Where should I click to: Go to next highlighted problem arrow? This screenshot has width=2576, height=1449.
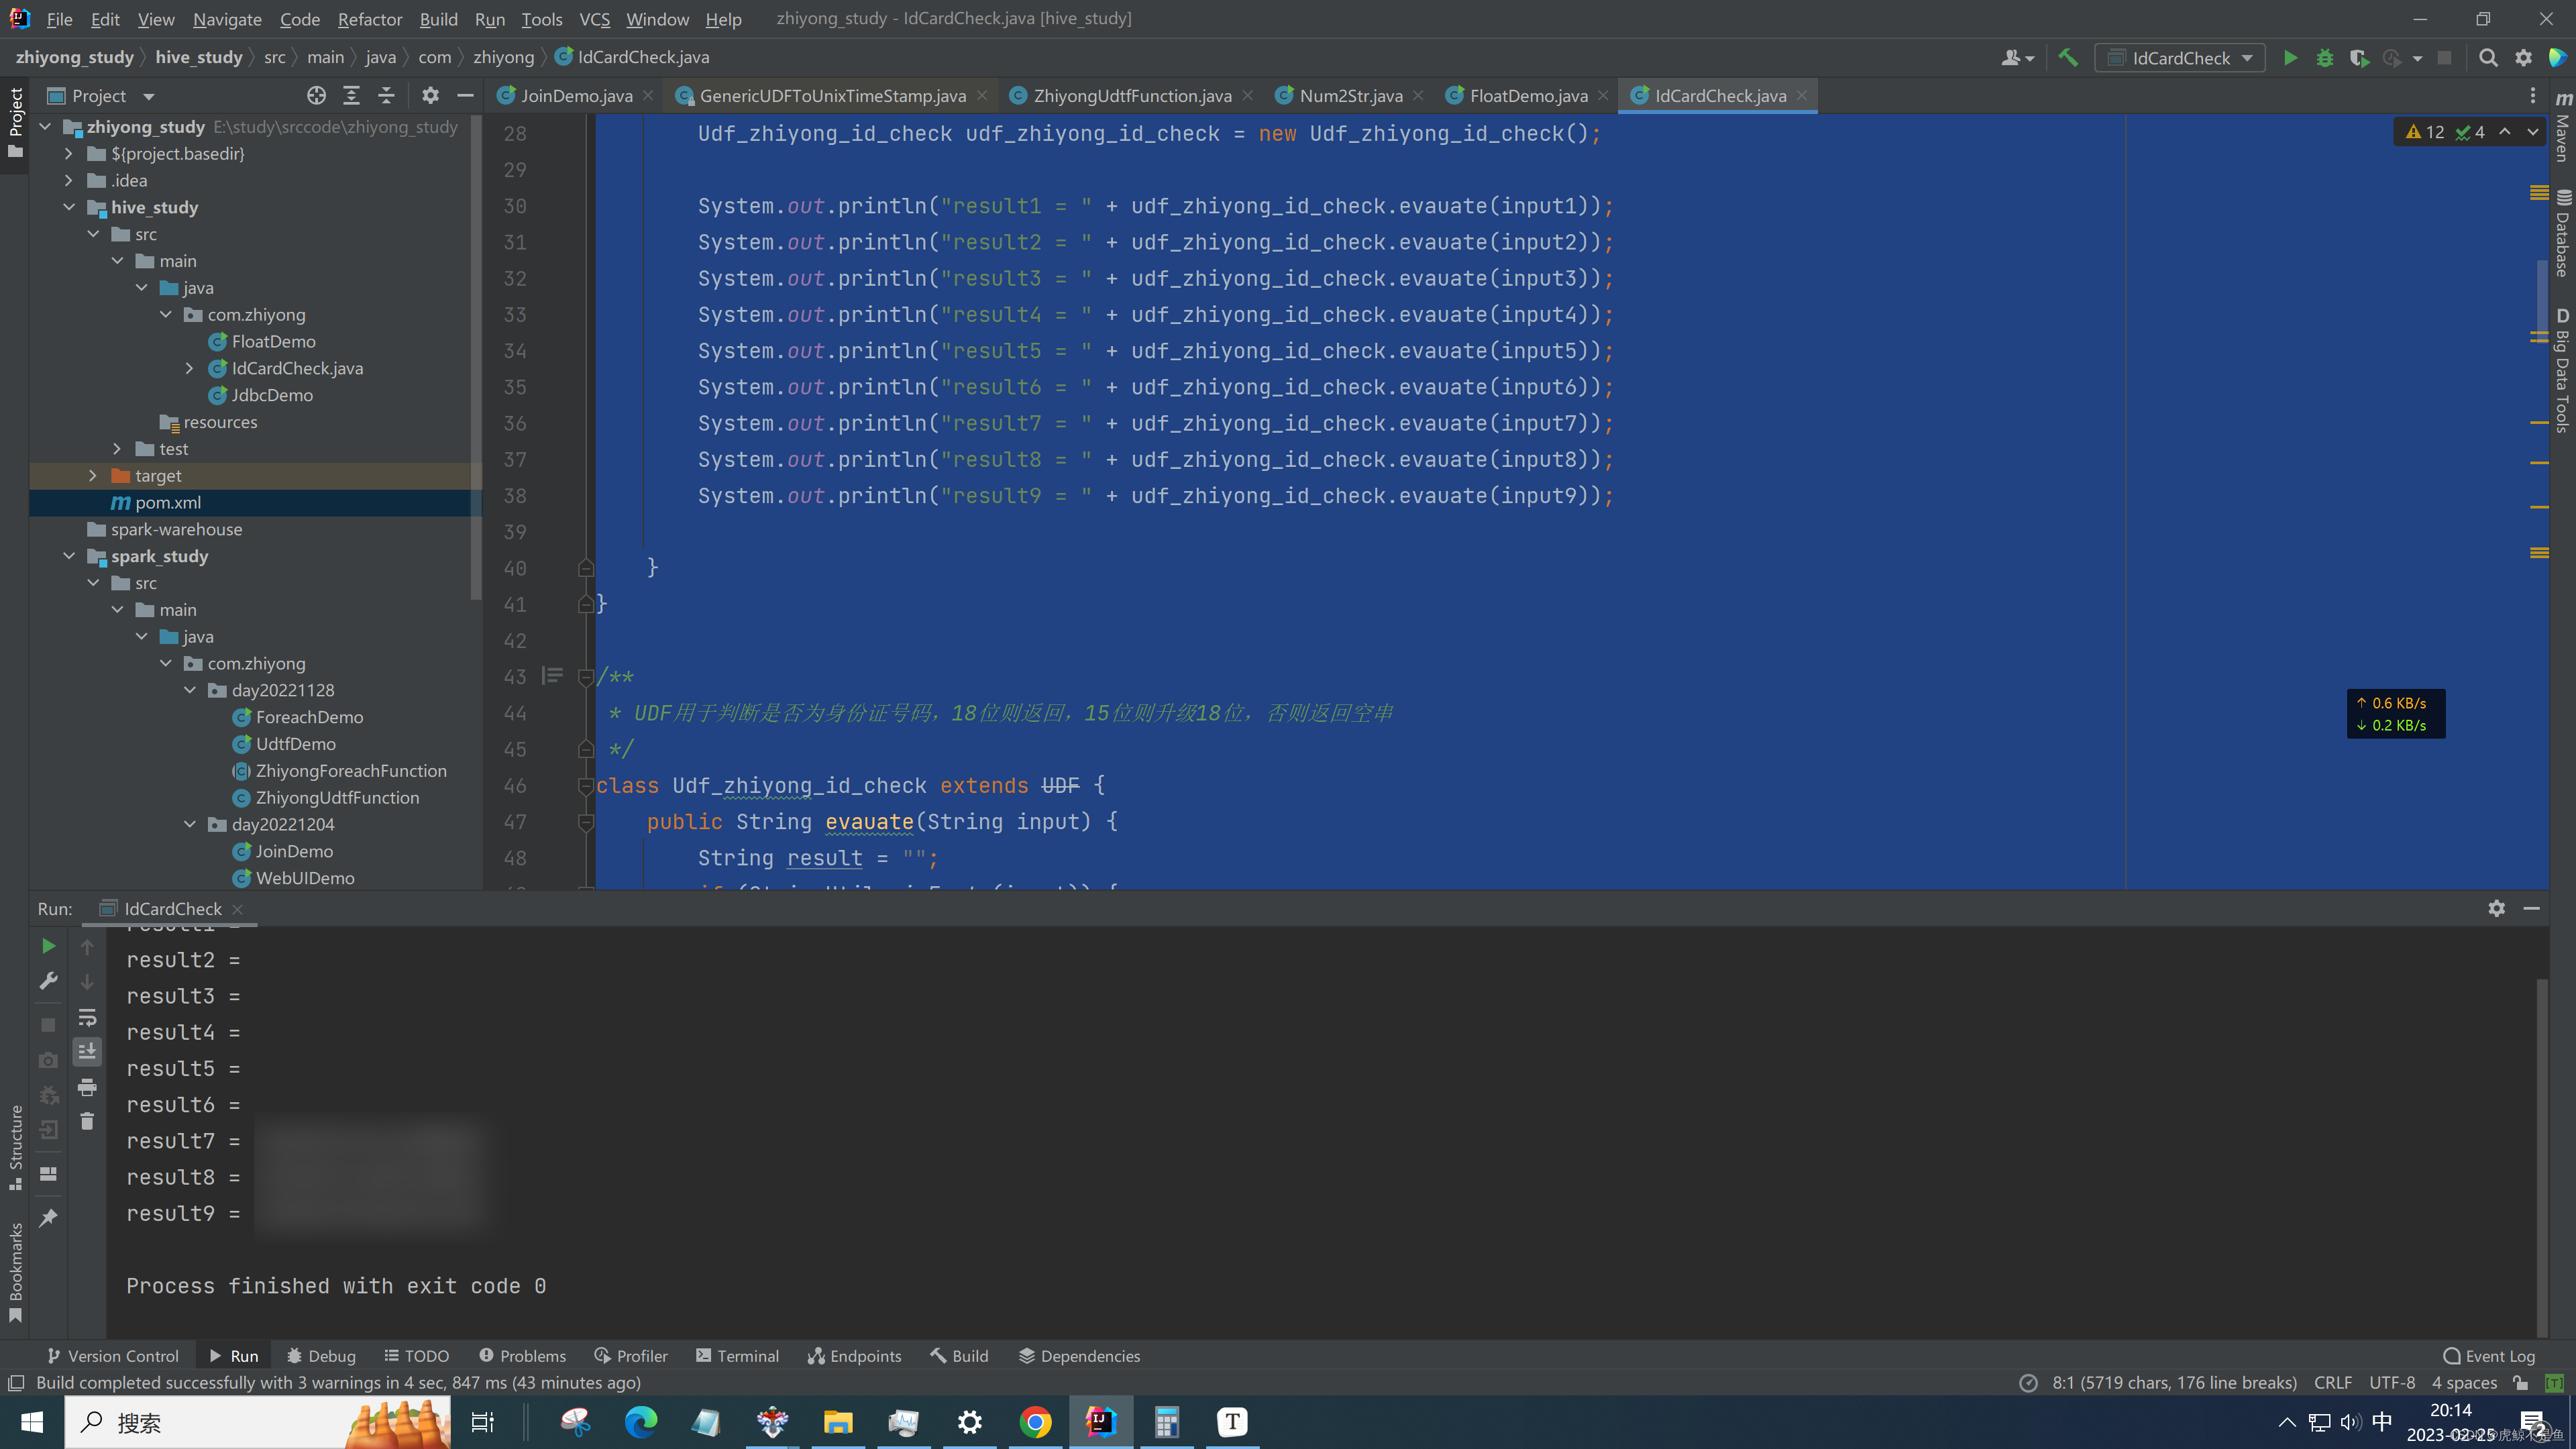[2533, 132]
